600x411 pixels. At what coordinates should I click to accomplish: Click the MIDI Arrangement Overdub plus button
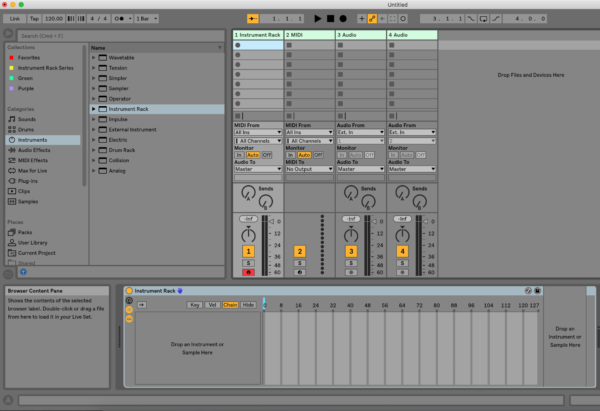pyautogui.click(x=362, y=18)
